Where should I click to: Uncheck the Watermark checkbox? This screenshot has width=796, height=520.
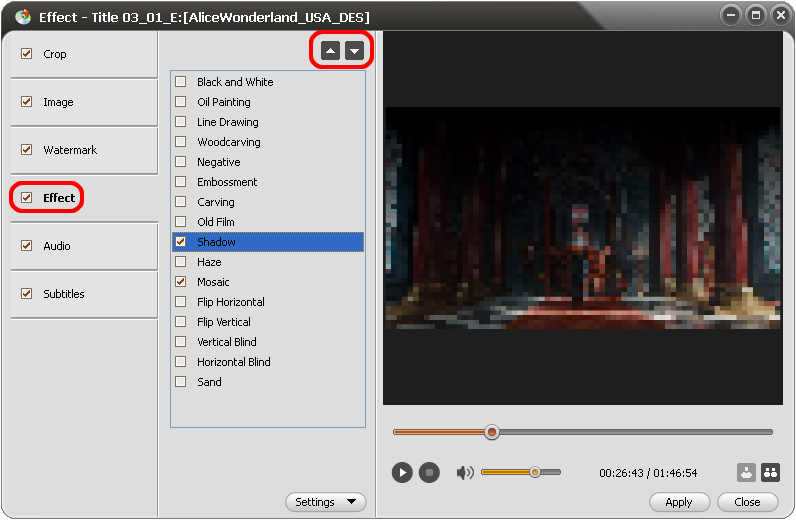[x=26, y=149]
